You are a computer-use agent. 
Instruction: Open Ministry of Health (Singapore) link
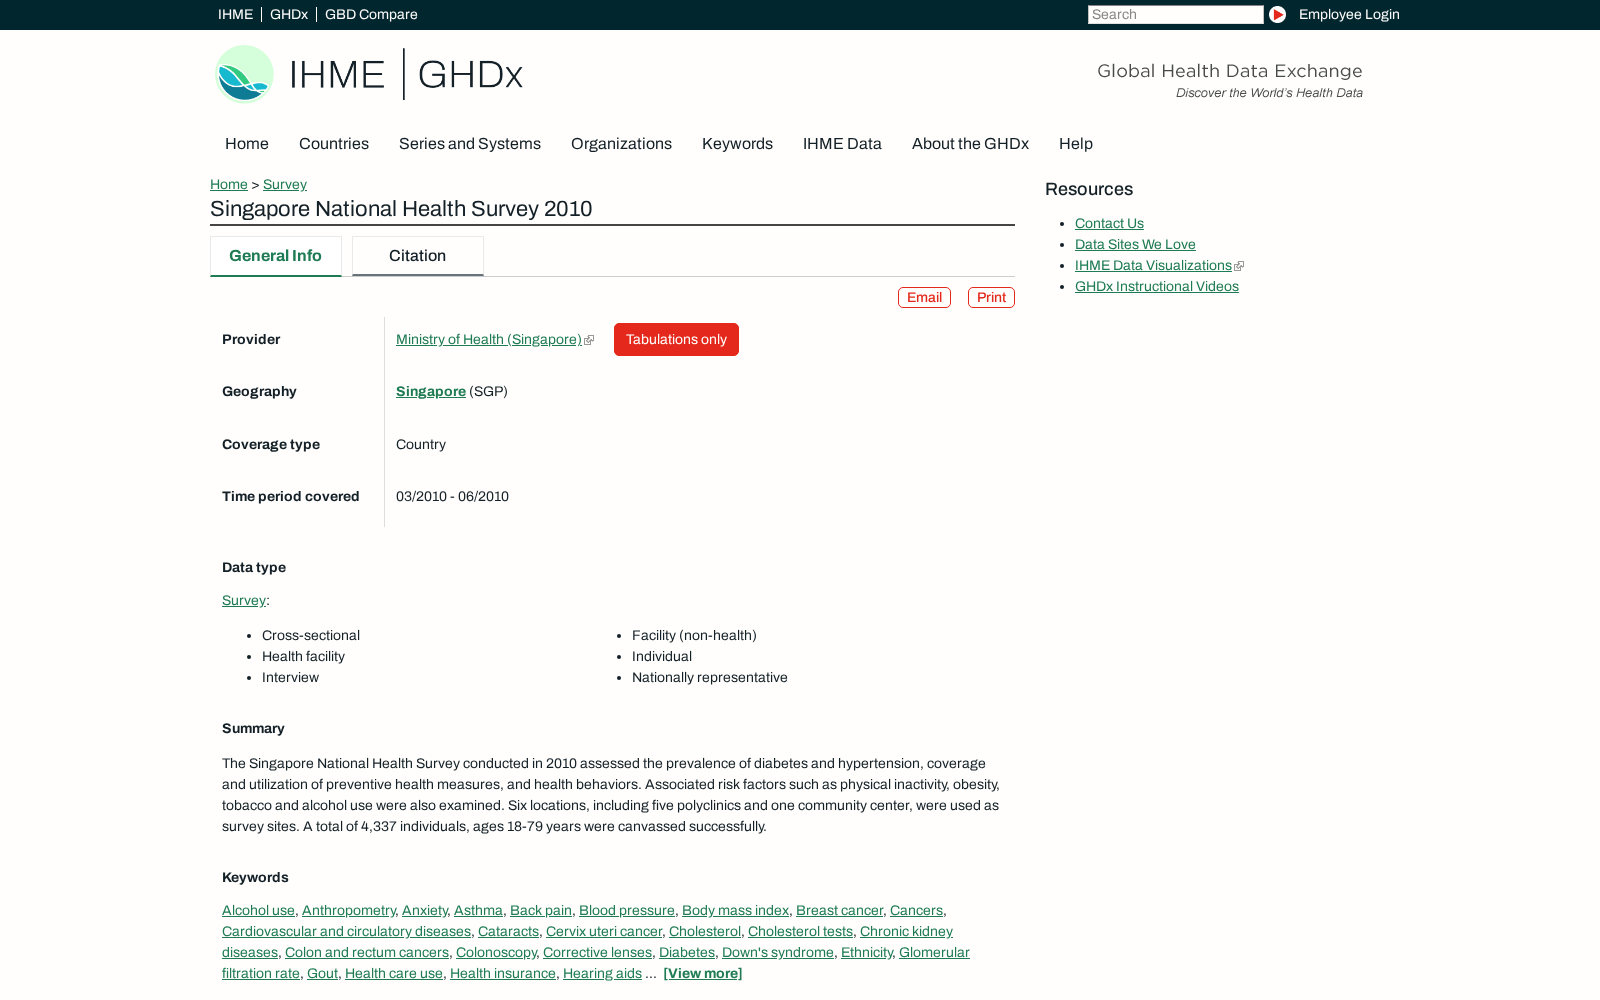pyautogui.click(x=489, y=339)
